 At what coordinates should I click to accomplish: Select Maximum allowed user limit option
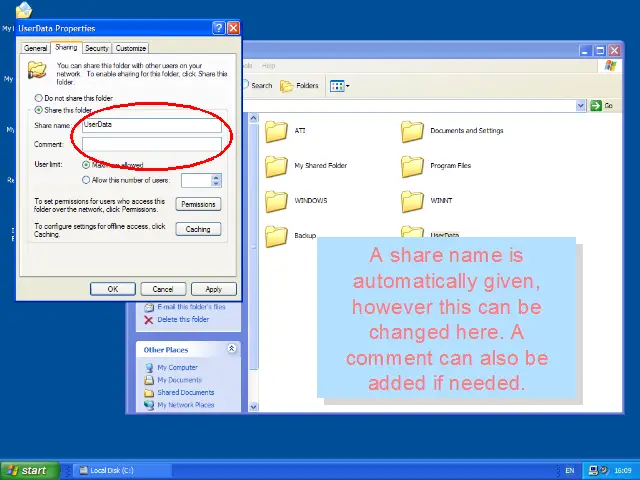(x=86, y=165)
